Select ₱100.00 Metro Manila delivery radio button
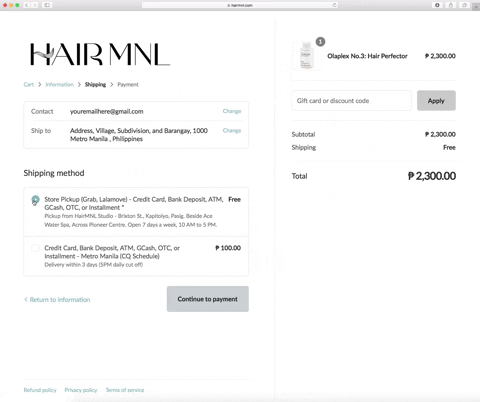 click(35, 248)
